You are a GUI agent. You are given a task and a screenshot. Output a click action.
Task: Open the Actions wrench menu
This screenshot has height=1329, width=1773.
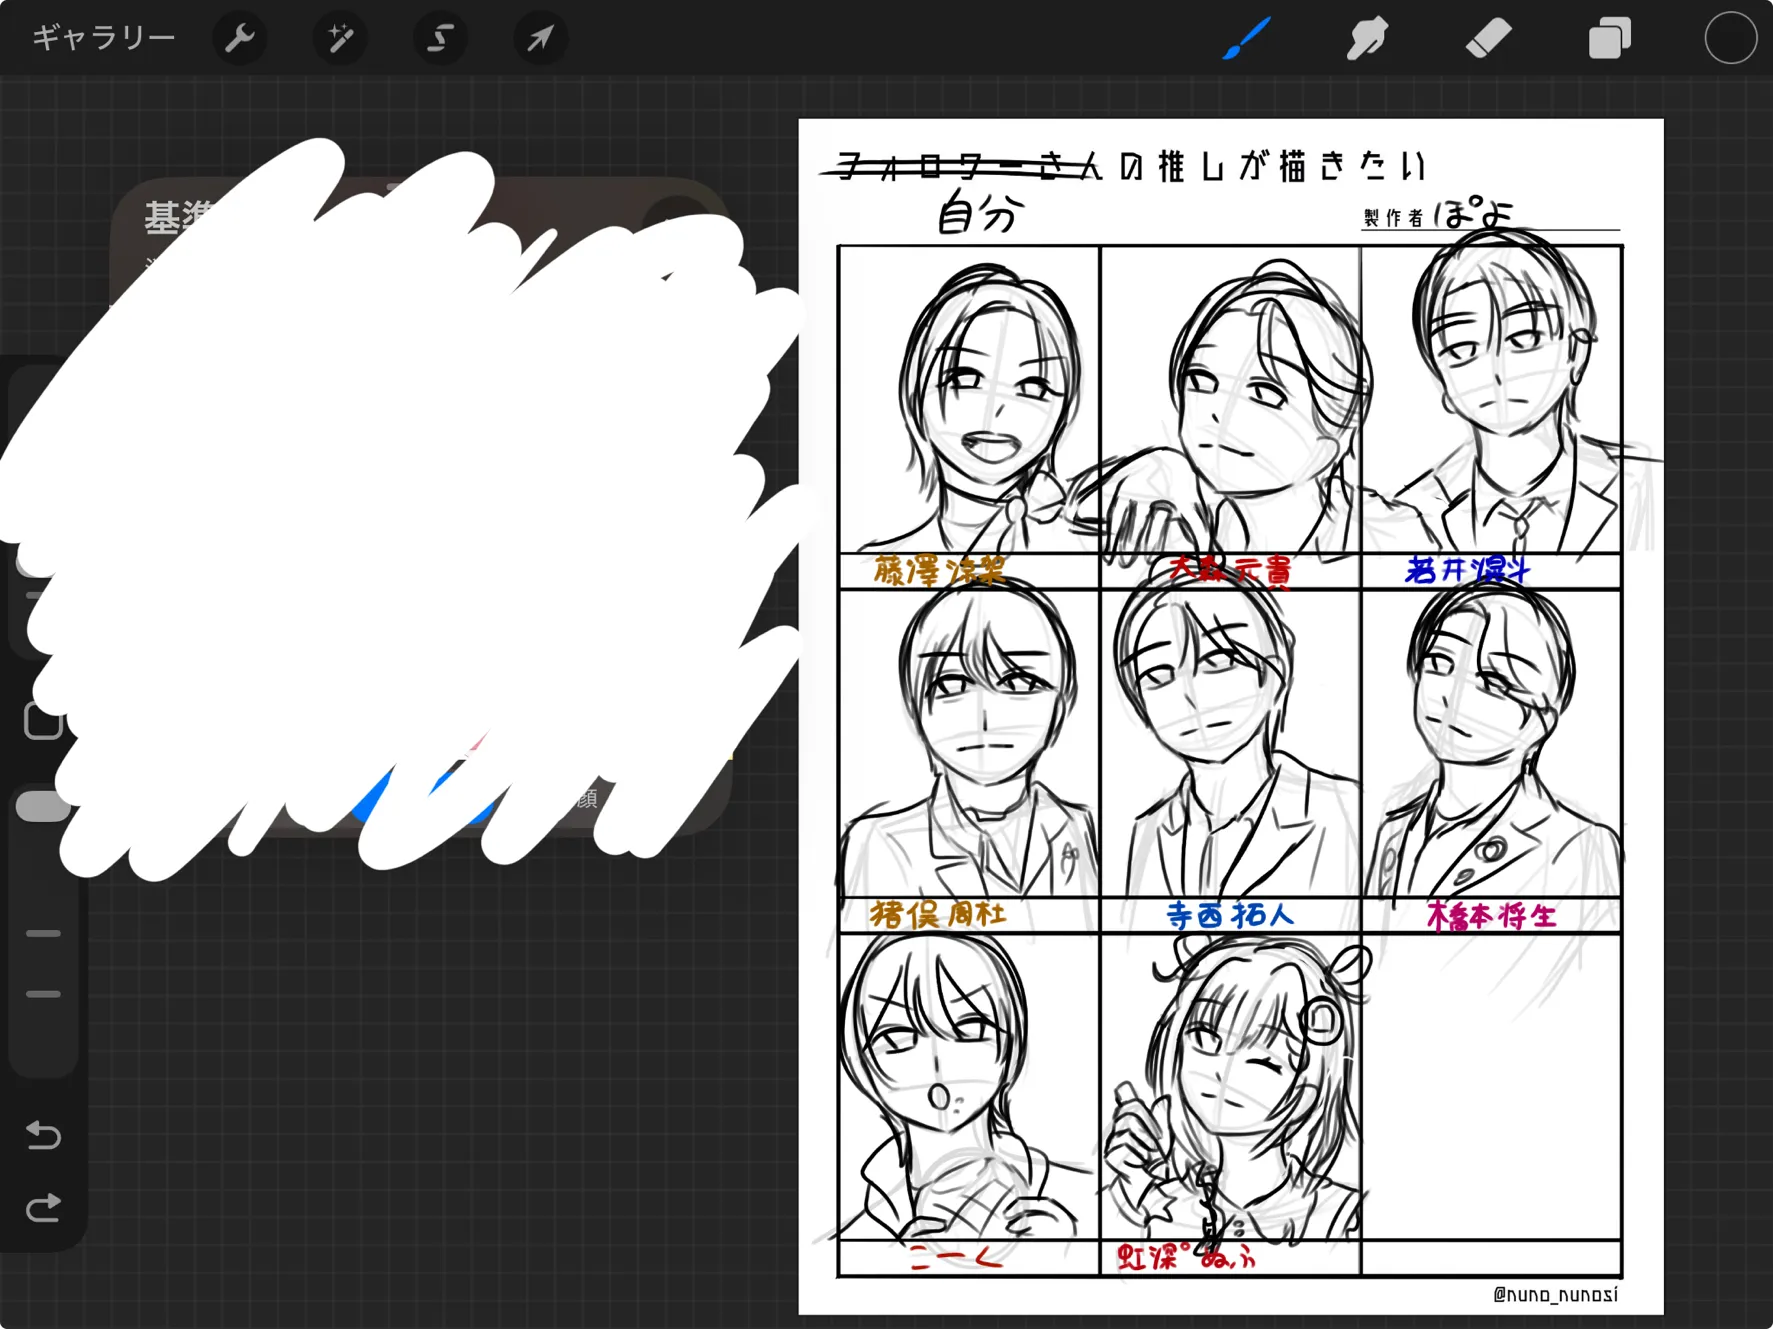point(240,39)
